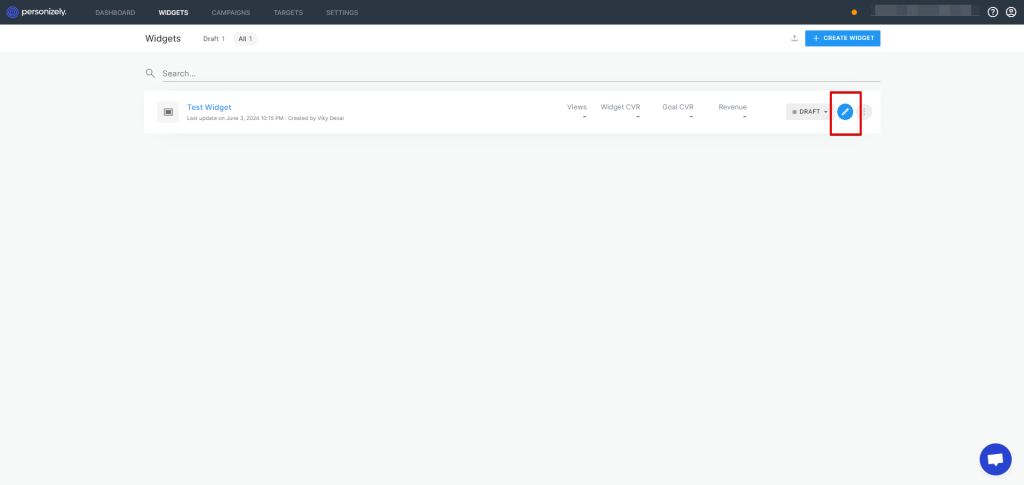Go to the Dashboard menu
The image size is (1024, 485).
(x=115, y=12)
